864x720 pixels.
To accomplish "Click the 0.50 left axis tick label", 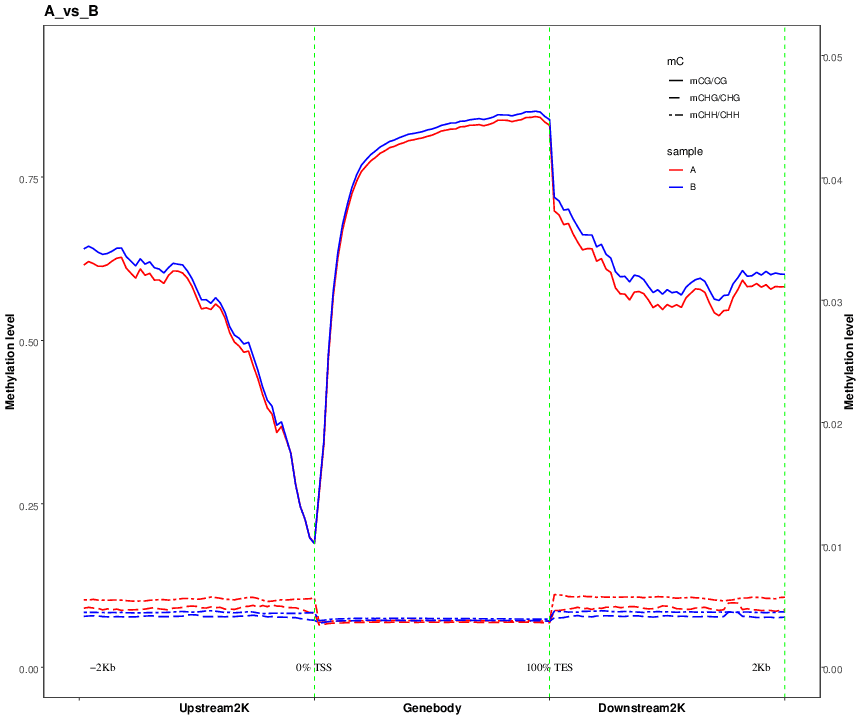I will click(29, 343).
